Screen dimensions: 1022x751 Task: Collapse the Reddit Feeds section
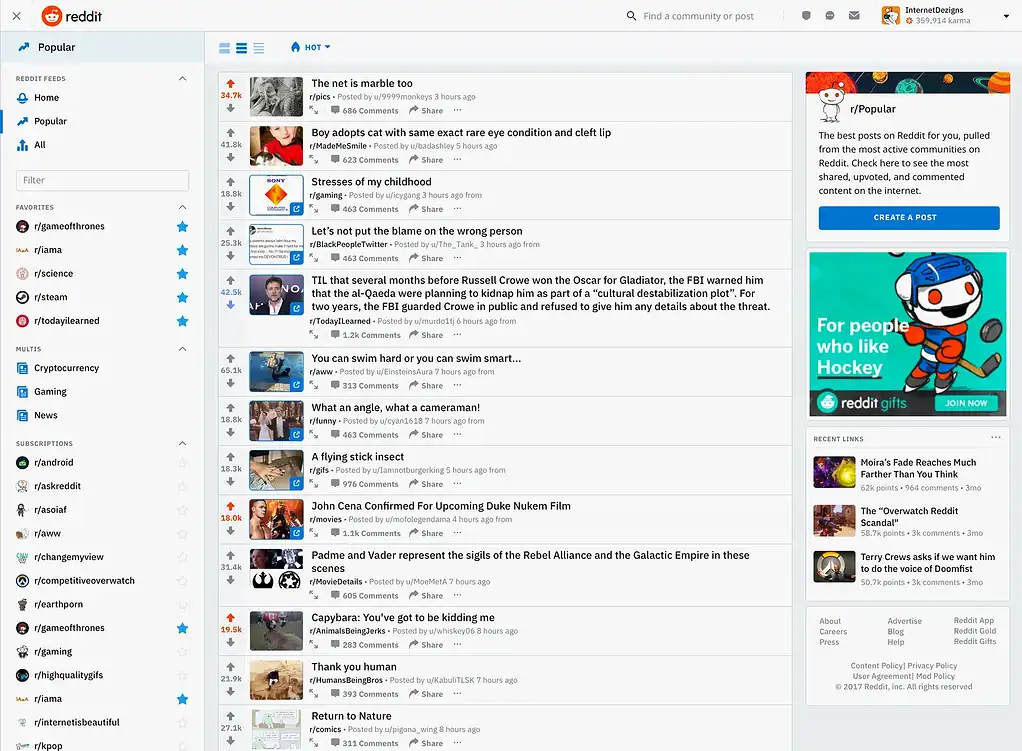tap(182, 78)
